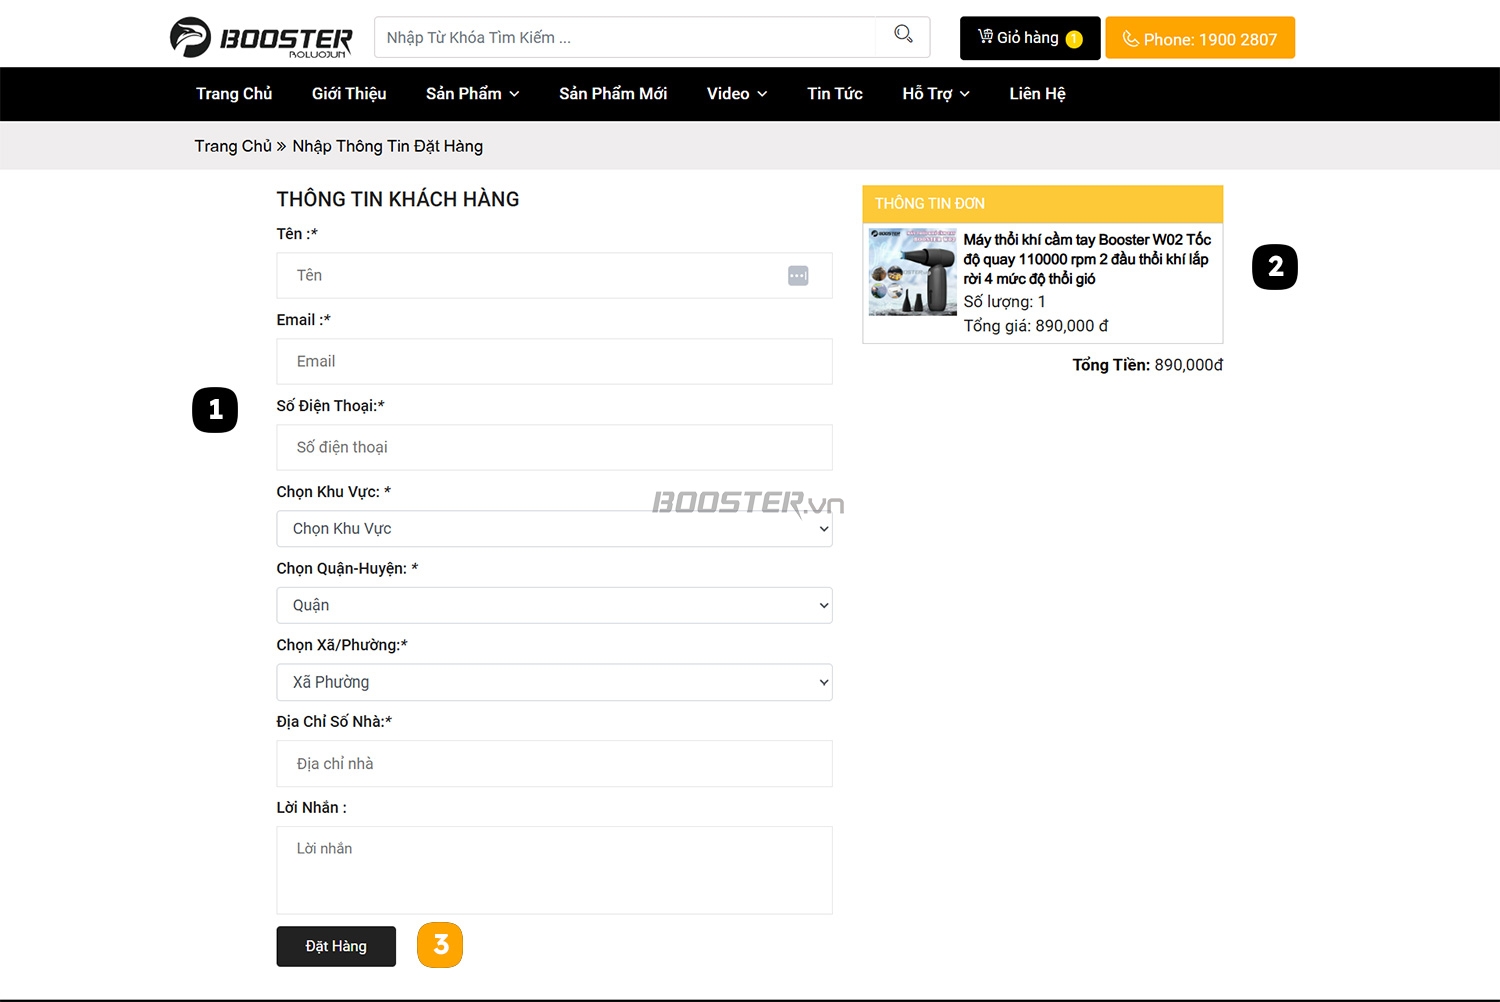Click the THÔNG TIN KHÁCH HÀNG heading

(x=398, y=199)
